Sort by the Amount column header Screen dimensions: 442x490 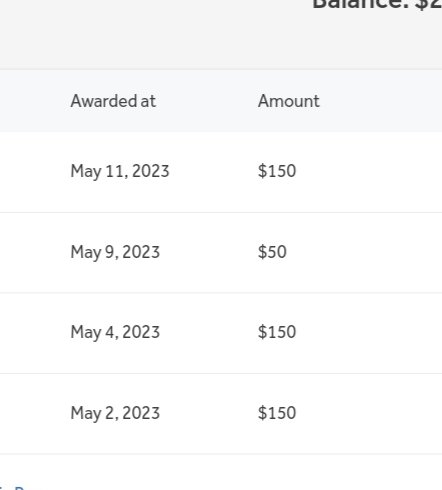coord(289,101)
